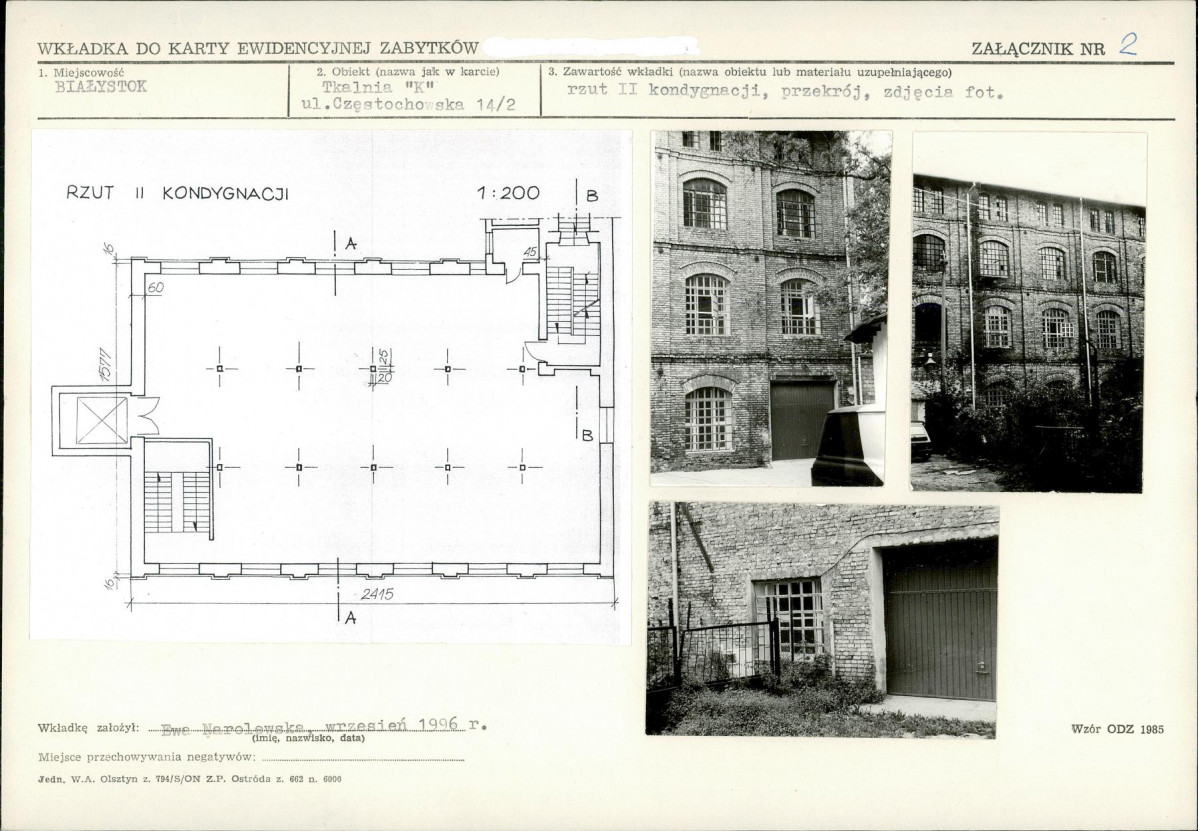Click the handwritten attachment number 2
Screen dimensions: 1198x831
pyautogui.click(x=1128, y=43)
